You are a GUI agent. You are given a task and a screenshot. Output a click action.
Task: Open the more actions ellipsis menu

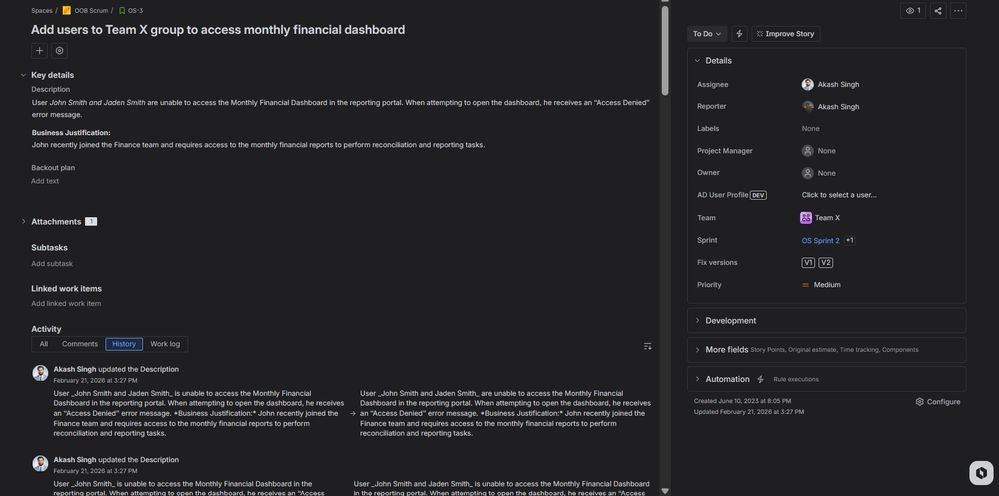pyautogui.click(x=958, y=11)
